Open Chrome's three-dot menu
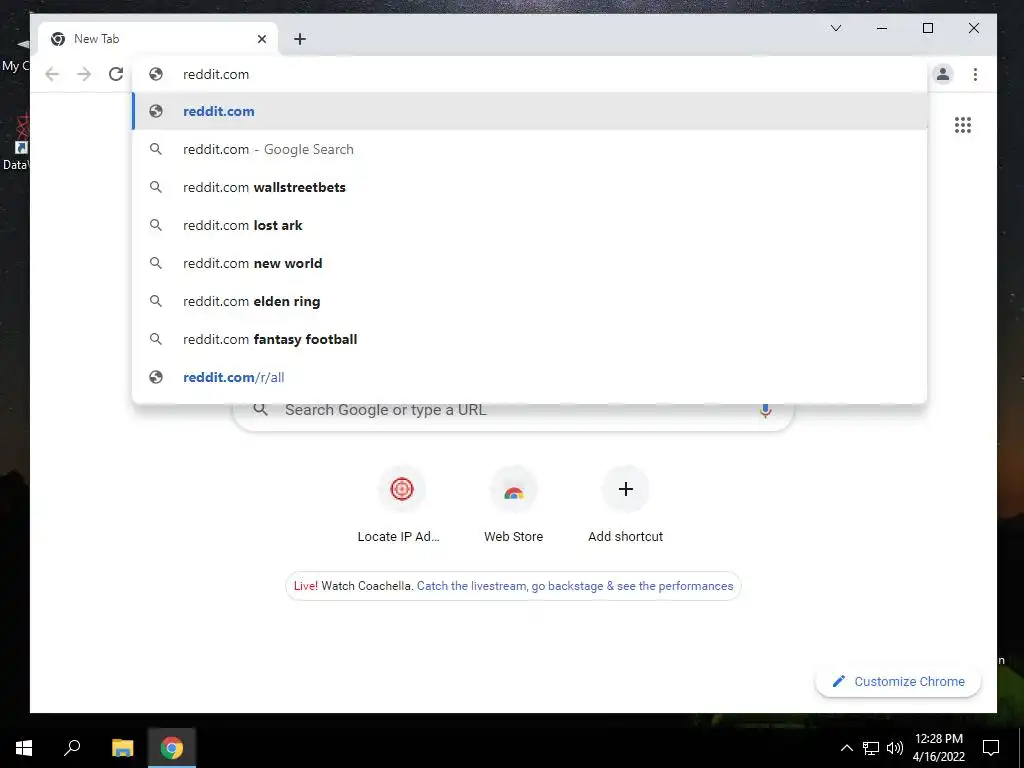Image resolution: width=1024 pixels, height=768 pixels. (x=975, y=74)
